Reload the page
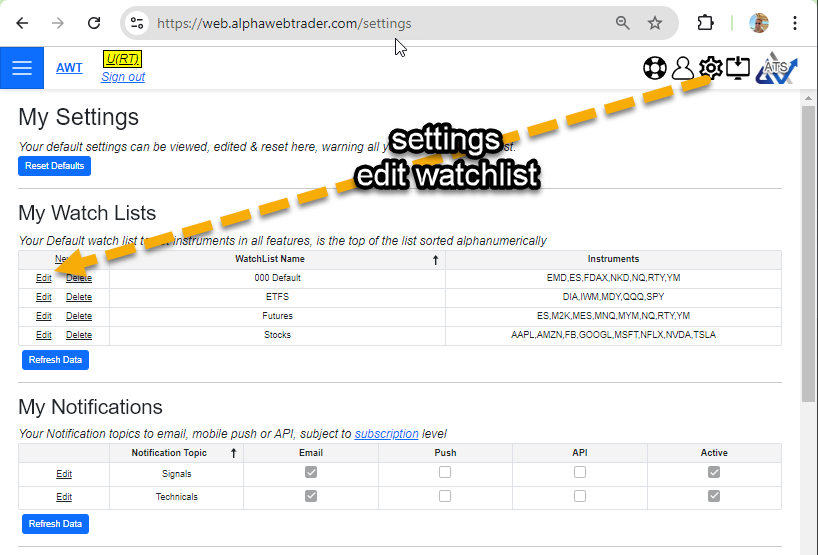Viewport: 818px width, 555px height. click(94, 23)
